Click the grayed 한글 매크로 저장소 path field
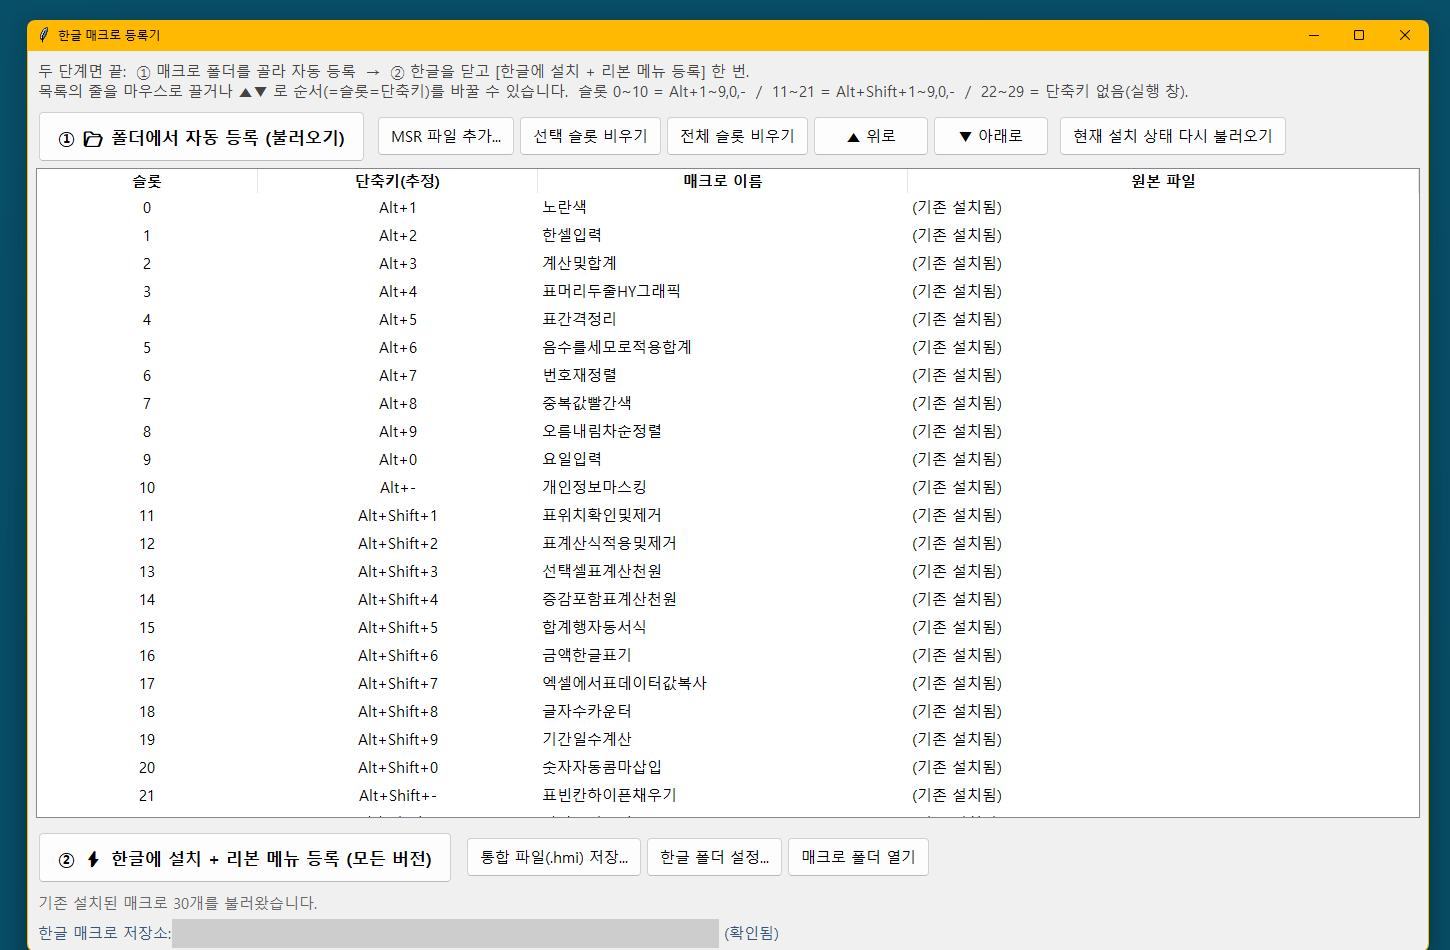This screenshot has height=950, width=1450. tap(445, 933)
